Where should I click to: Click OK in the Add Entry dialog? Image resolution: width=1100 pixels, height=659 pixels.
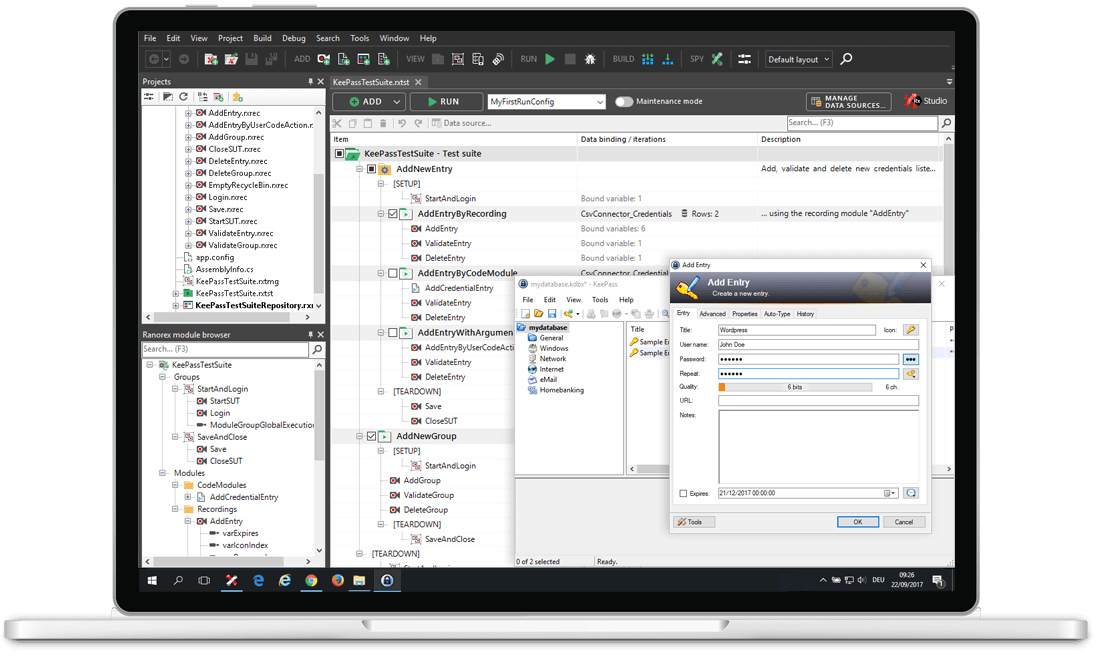click(857, 522)
